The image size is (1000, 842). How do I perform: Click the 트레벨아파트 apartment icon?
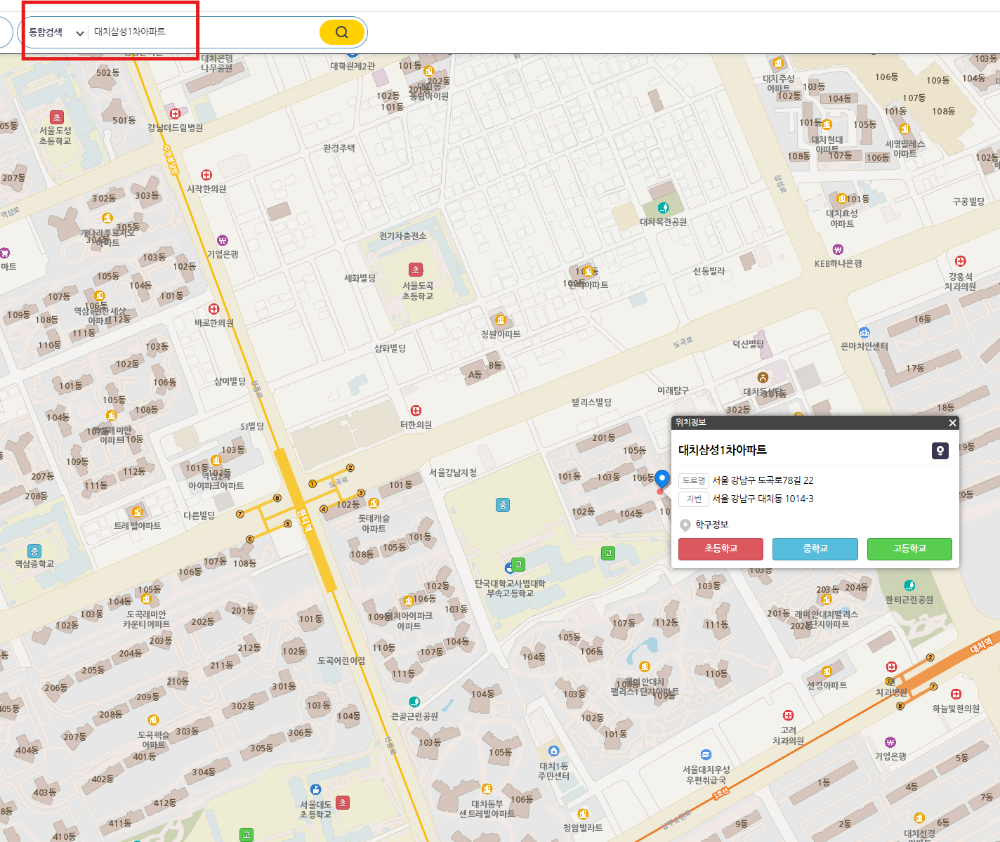137,512
